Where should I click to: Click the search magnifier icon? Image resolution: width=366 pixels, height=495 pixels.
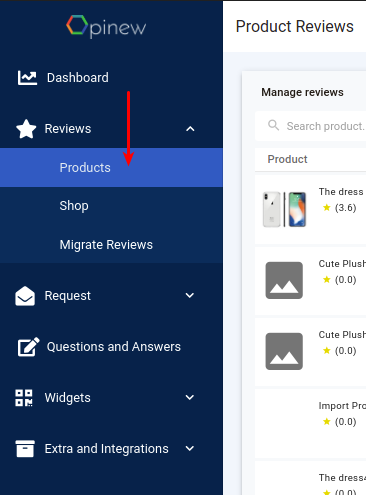click(274, 125)
